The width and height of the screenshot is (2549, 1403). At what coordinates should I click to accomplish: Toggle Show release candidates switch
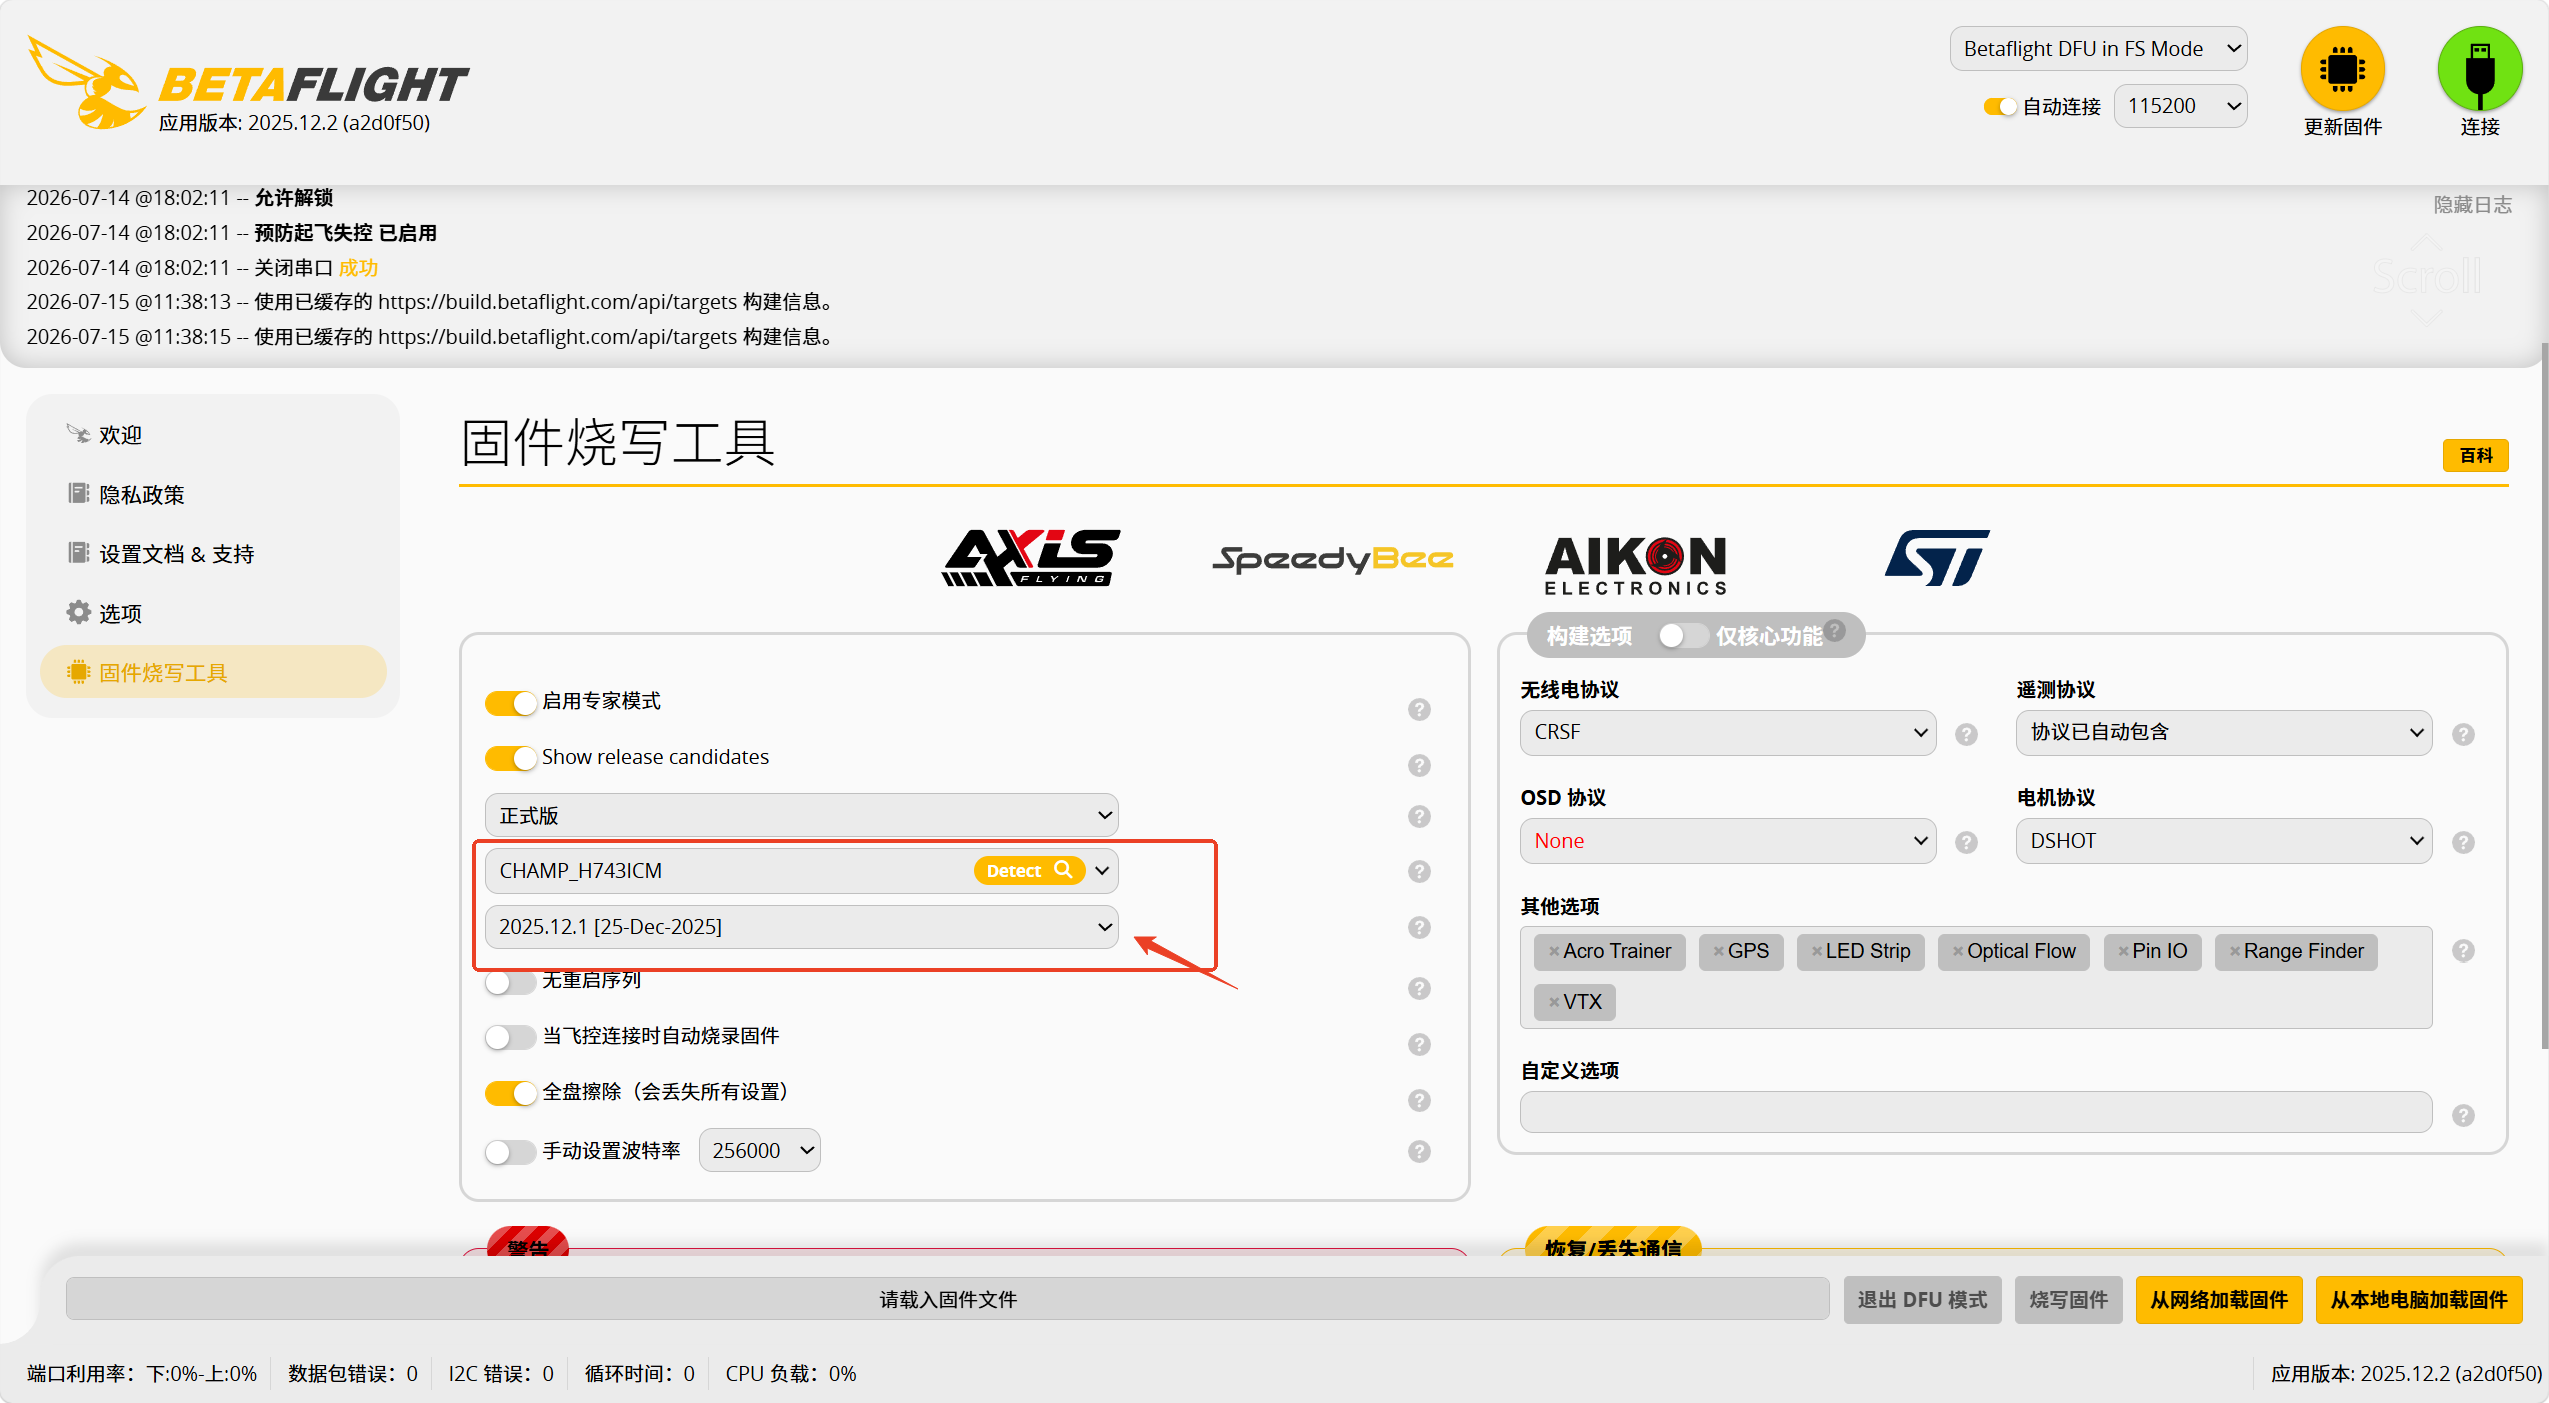(x=511, y=758)
